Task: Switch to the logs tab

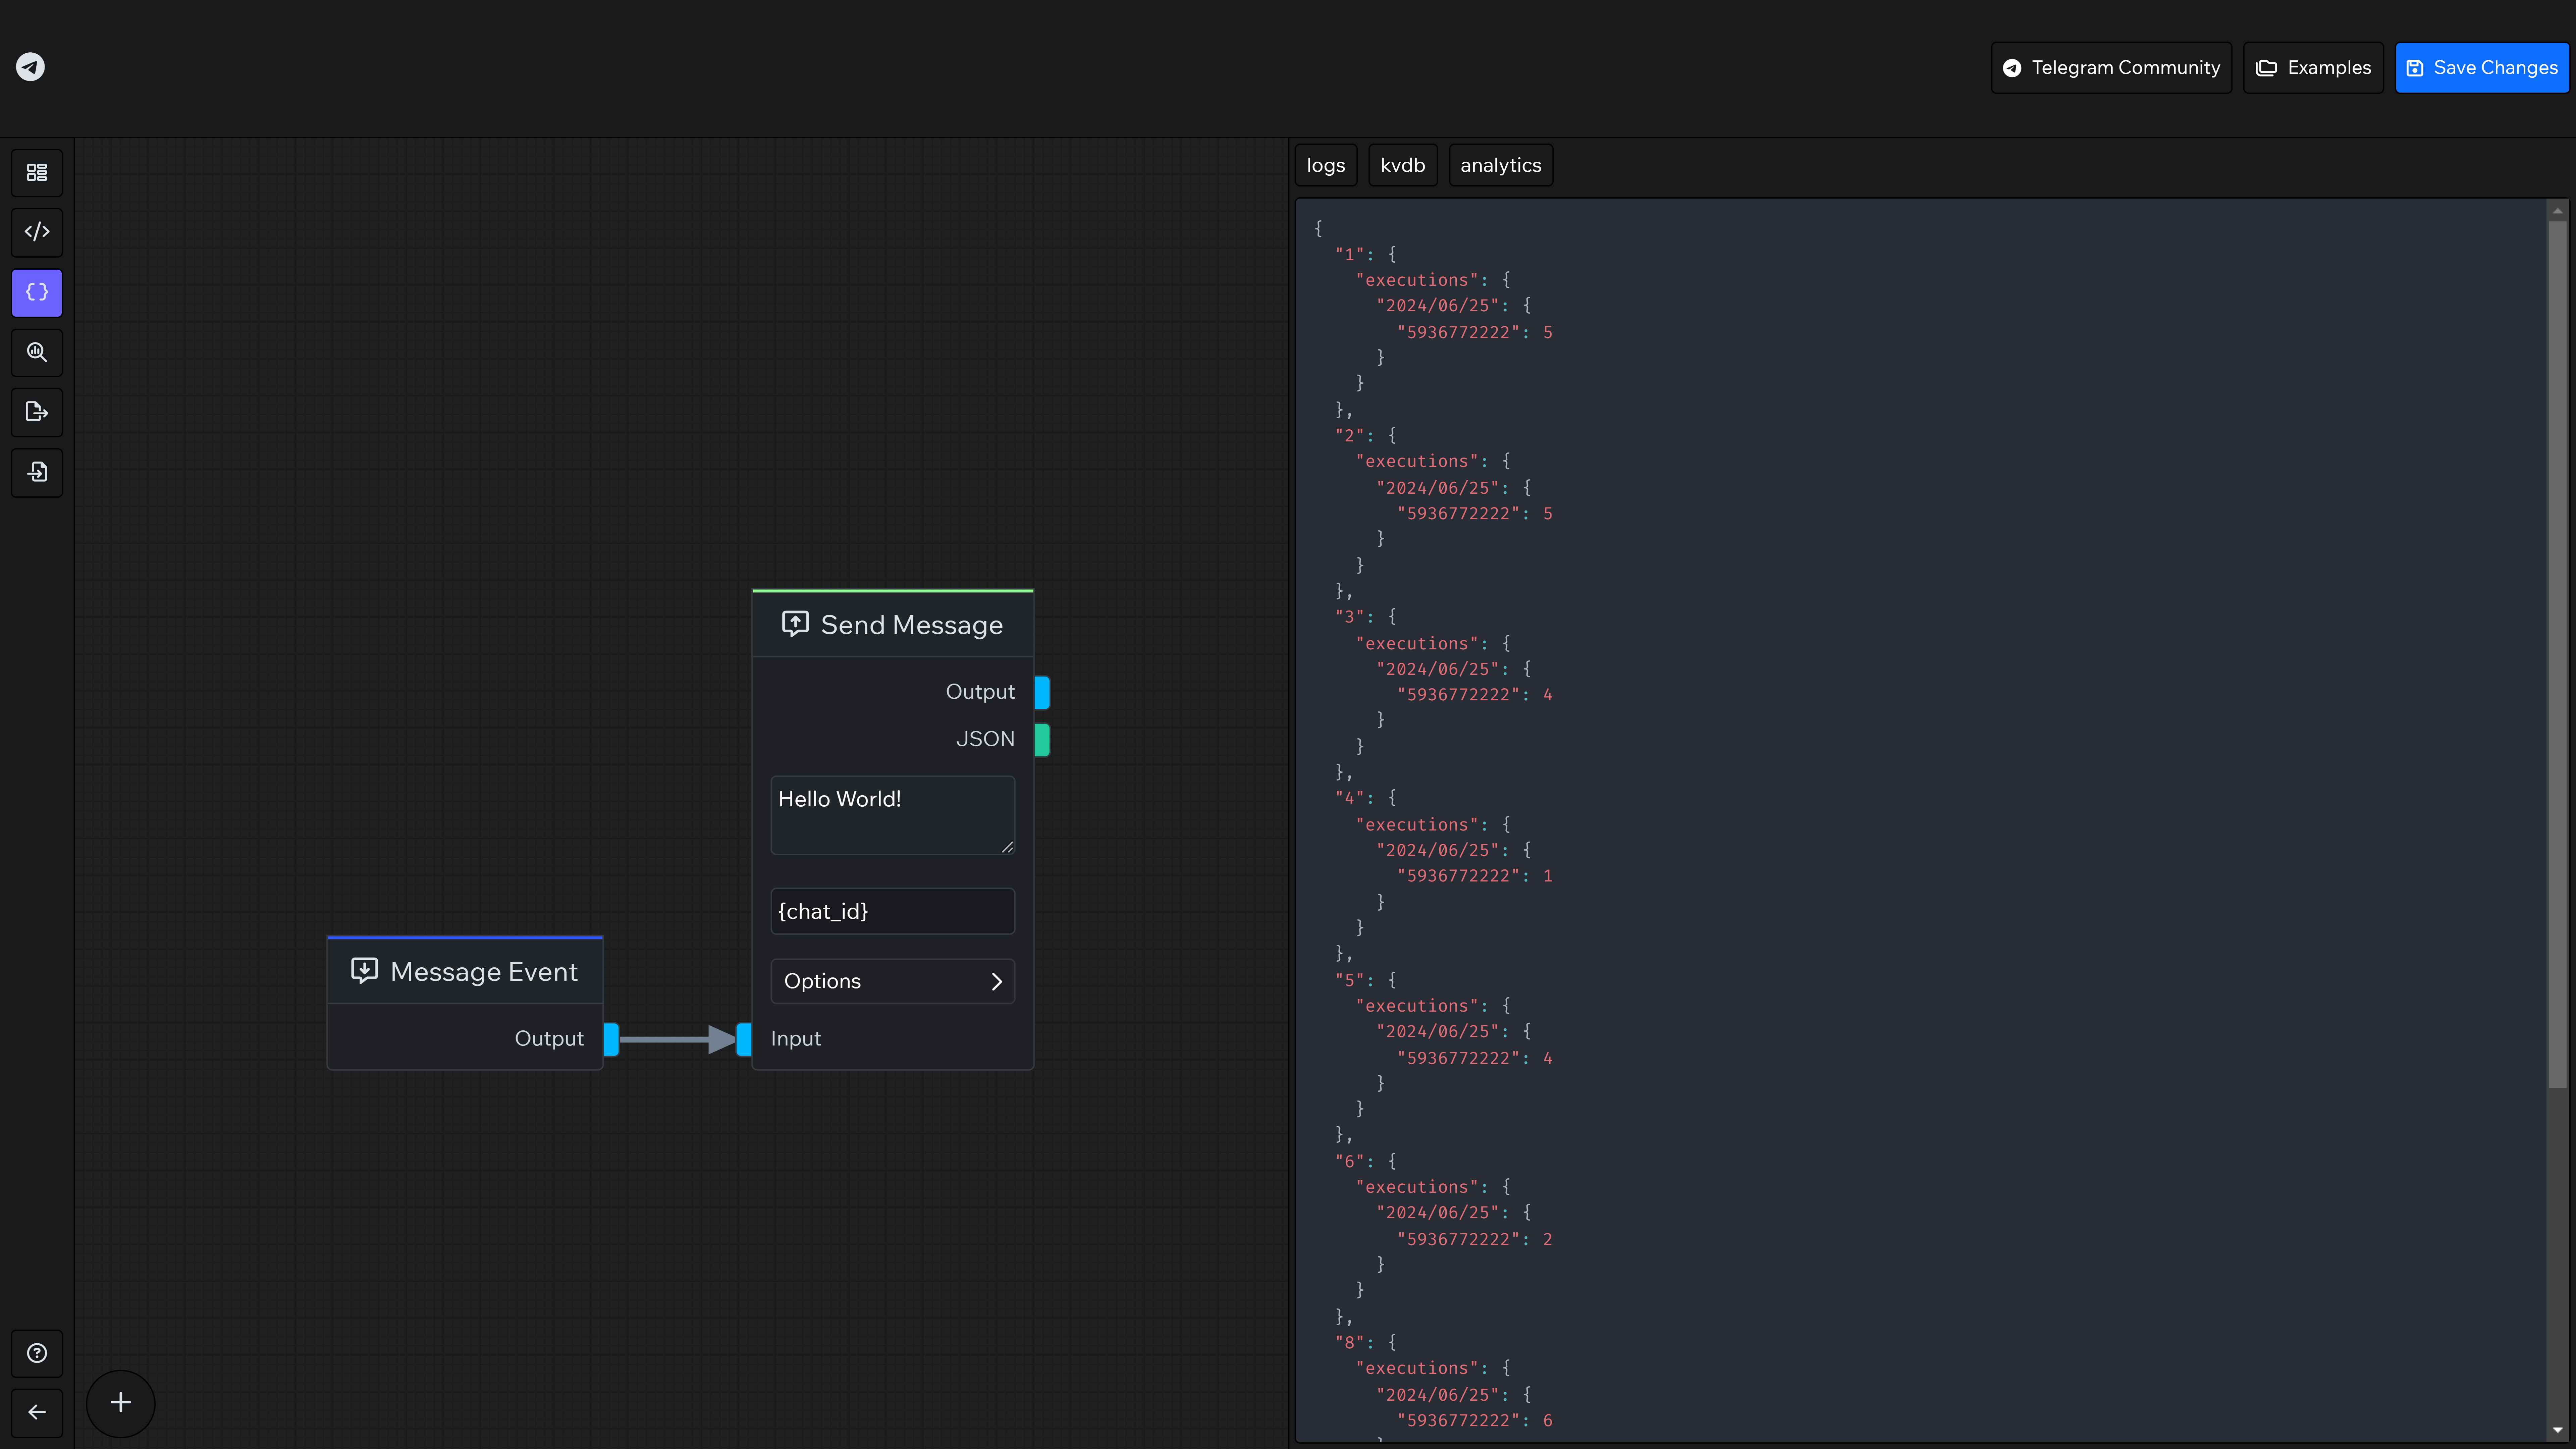Action: tap(1326, 165)
